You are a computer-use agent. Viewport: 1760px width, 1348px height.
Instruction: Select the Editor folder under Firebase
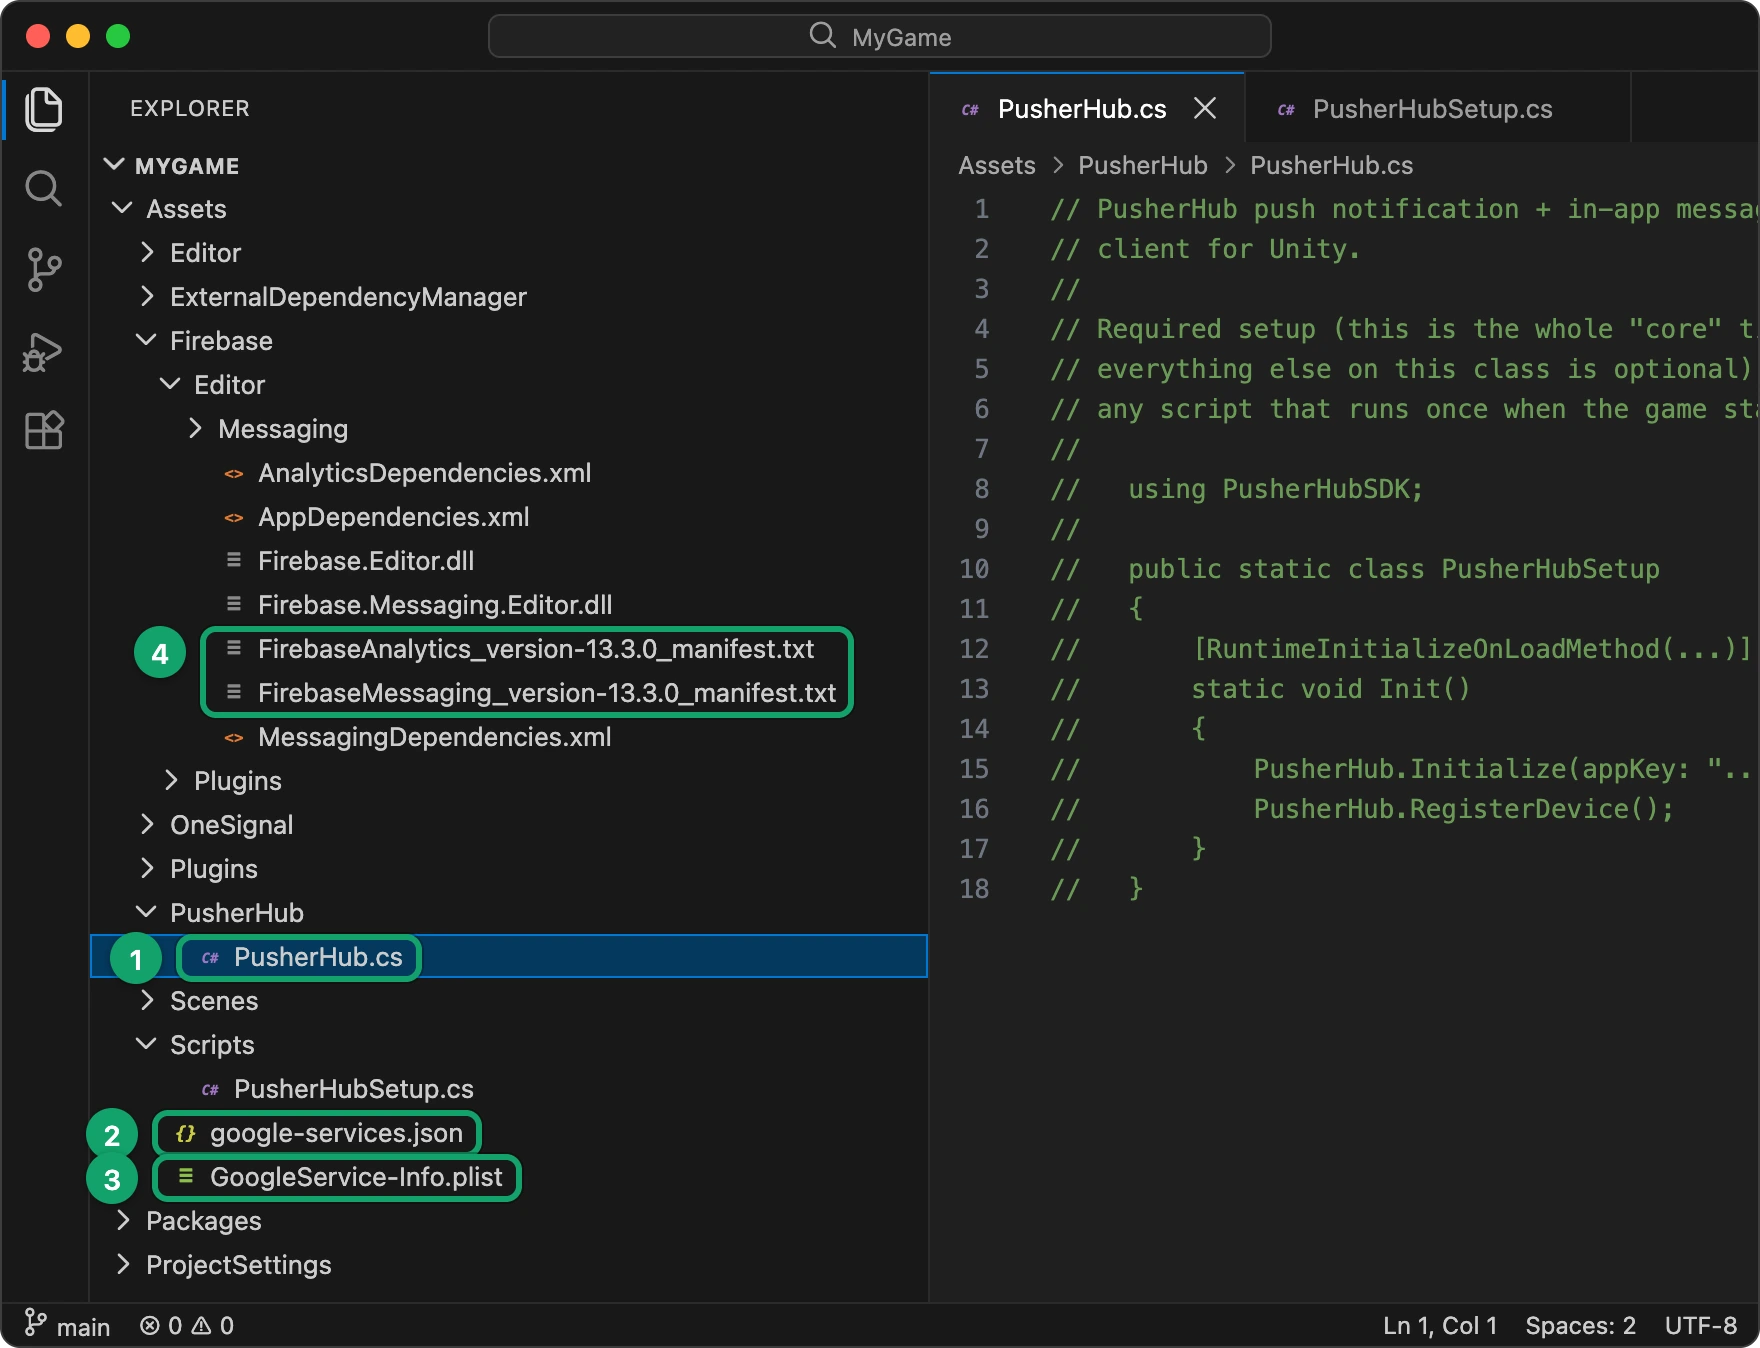(508, 385)
